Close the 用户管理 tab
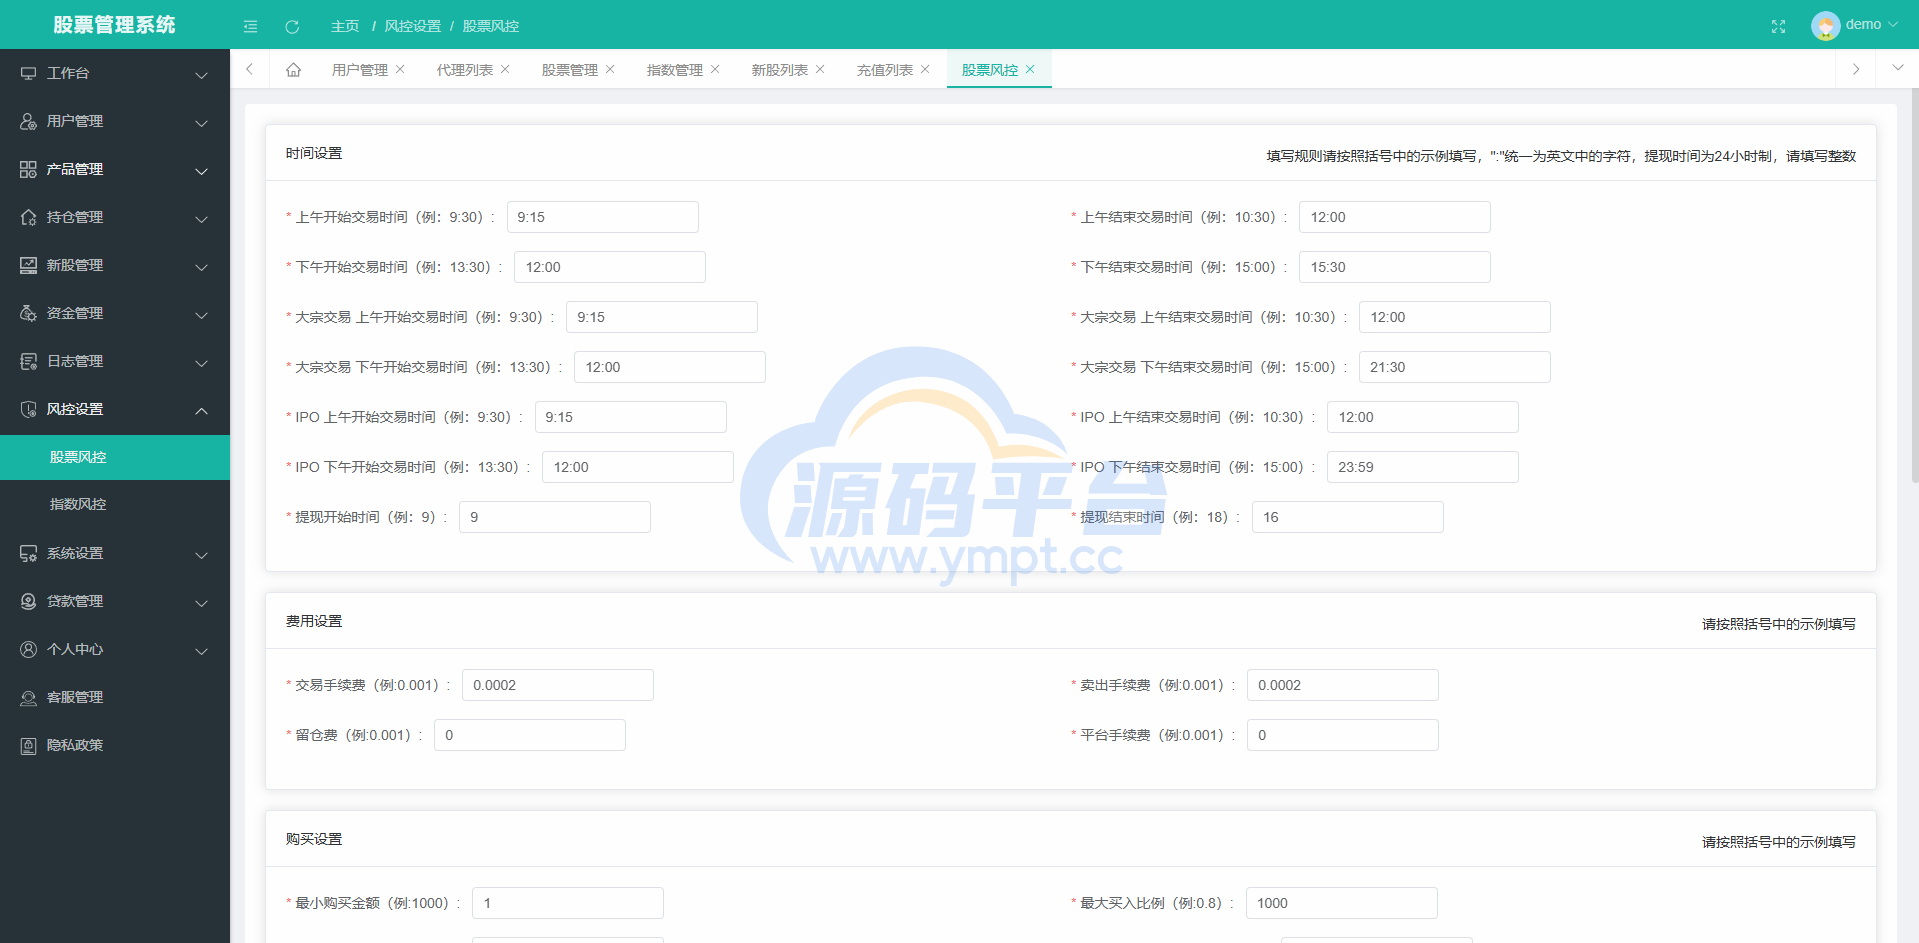Image resolution: width=1919 pixels, height=943 pixels. pos(400,69)
